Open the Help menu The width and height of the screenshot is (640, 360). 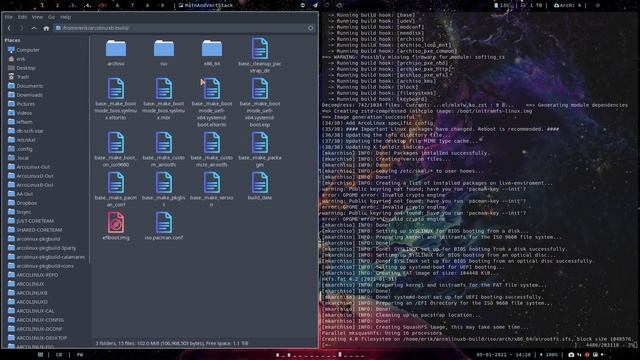[x=65, y=17]
